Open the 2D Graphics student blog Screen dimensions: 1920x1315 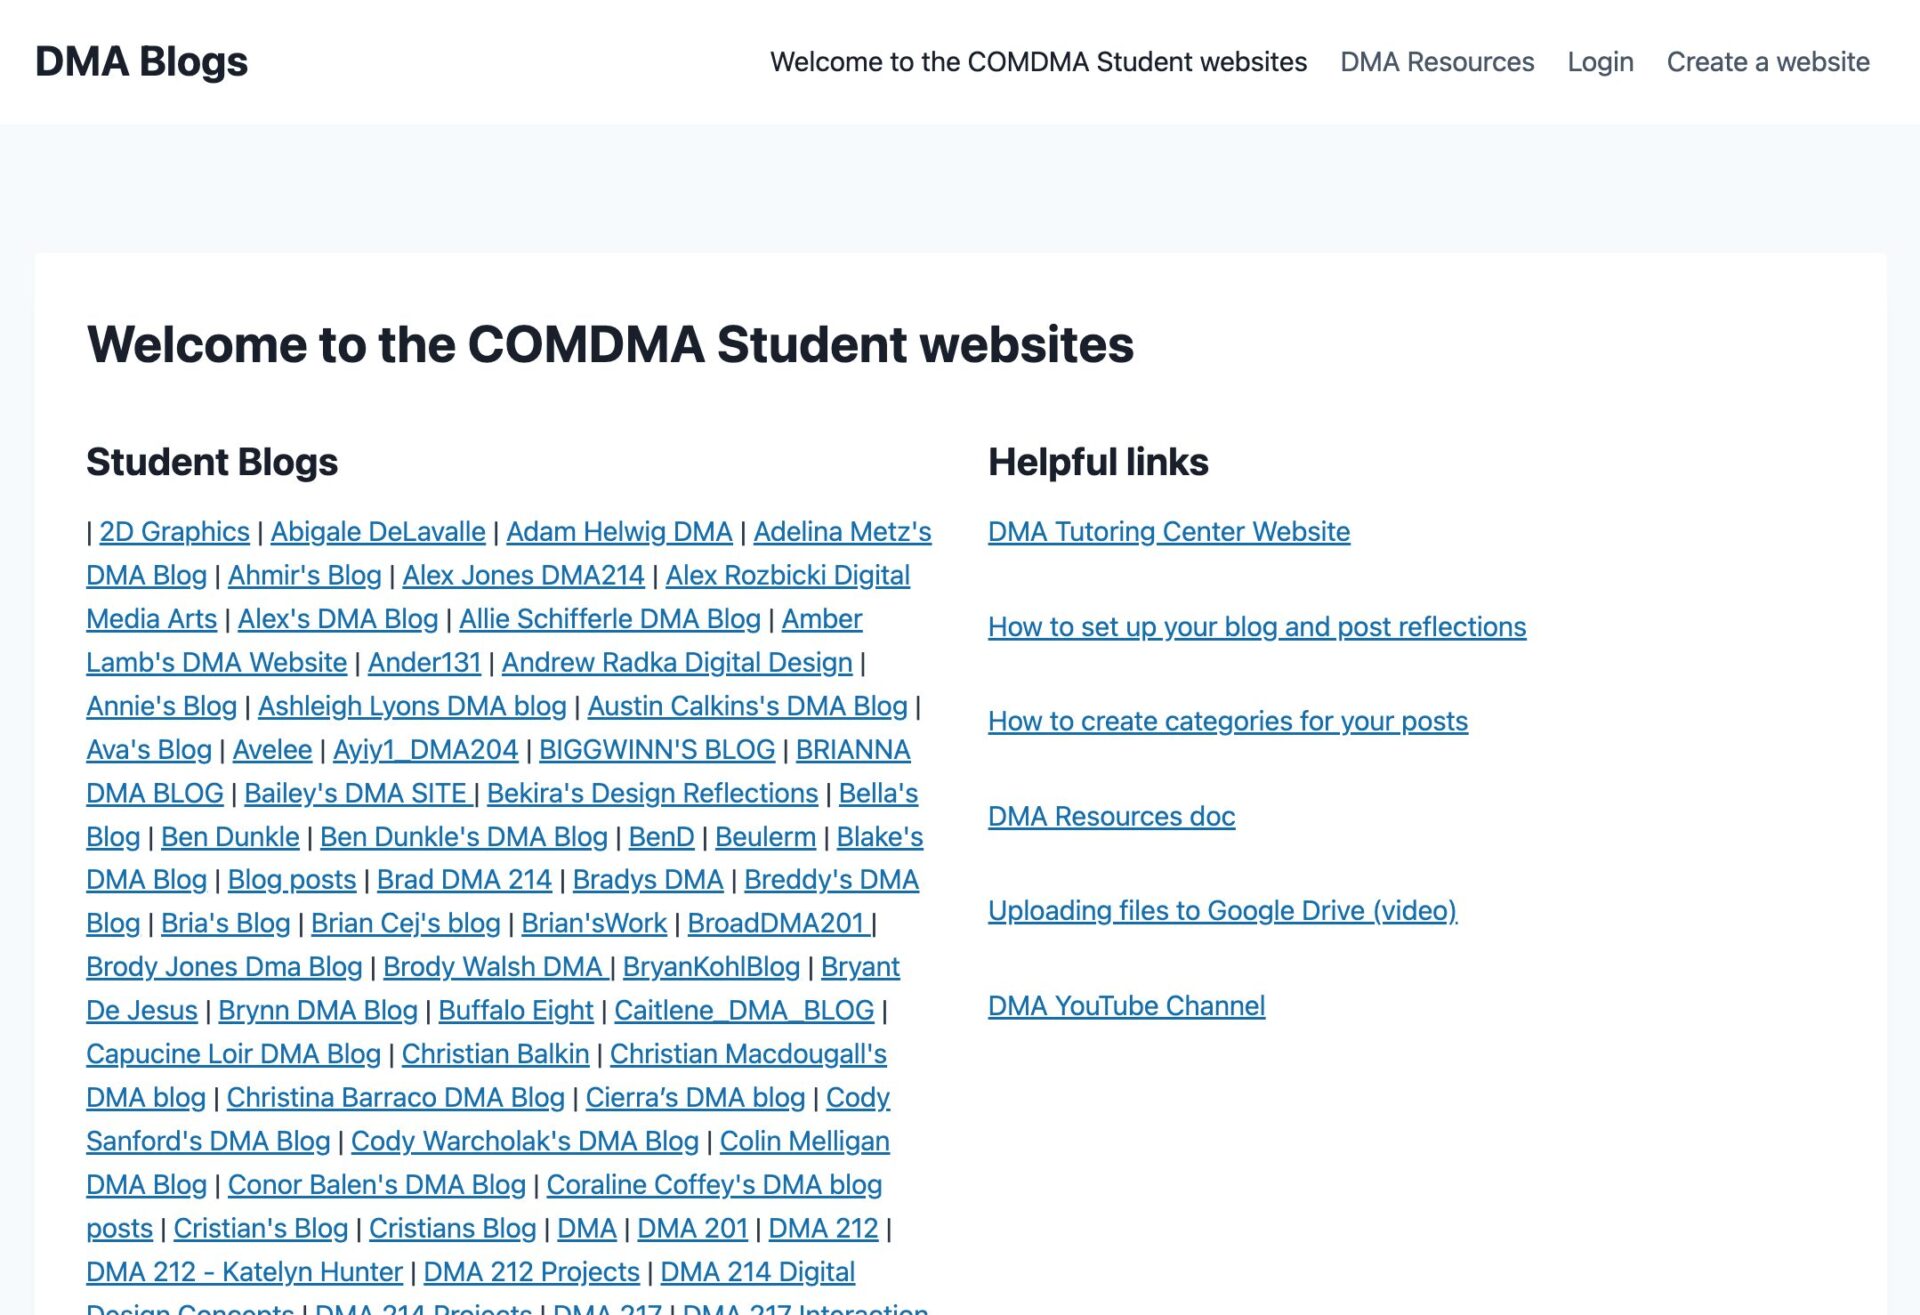174,532
